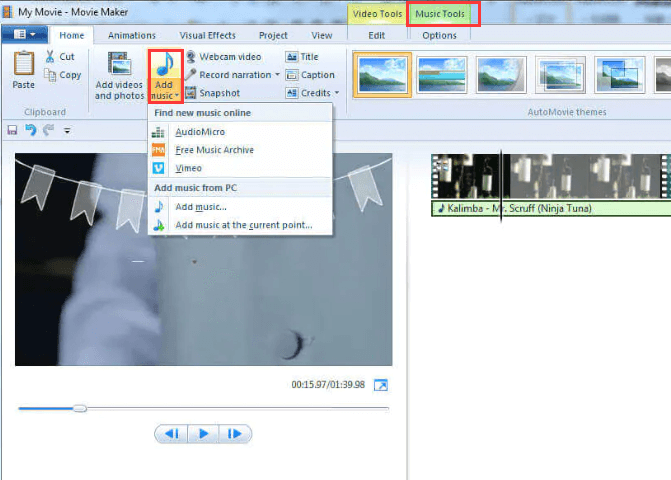Click the Paste clipboard icon
This screenshot has width=671, height=480.
coord(24,64)
